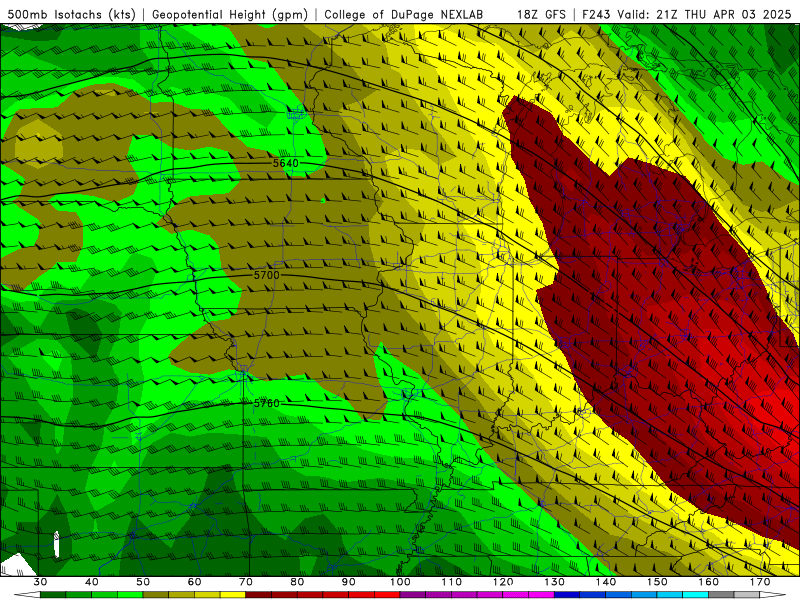The width and height of the screenshot is (800, 600).
Task: Click the 80 value on the color scale
Action: click(x=297, y=582)
